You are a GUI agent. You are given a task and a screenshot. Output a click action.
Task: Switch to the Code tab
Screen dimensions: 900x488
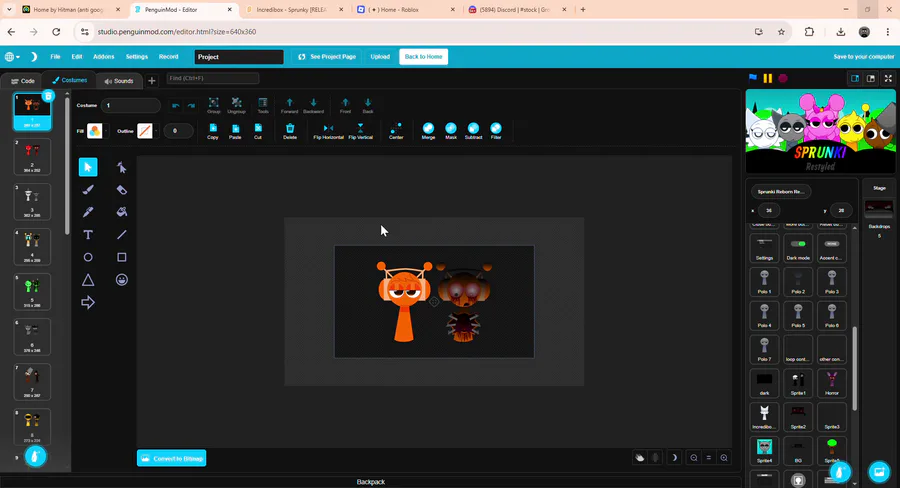23,81
